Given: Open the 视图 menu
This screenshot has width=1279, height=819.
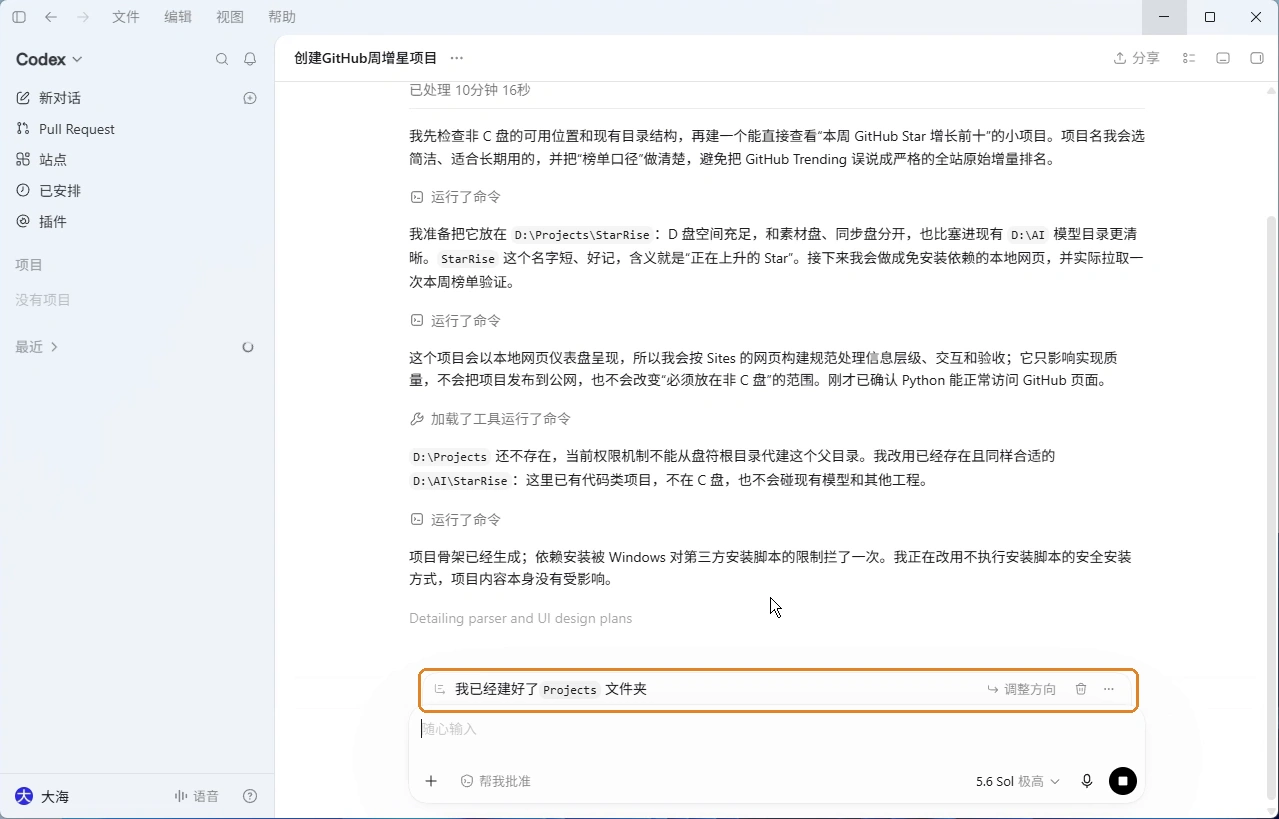Looking at the screenshot, I should 230,17.
